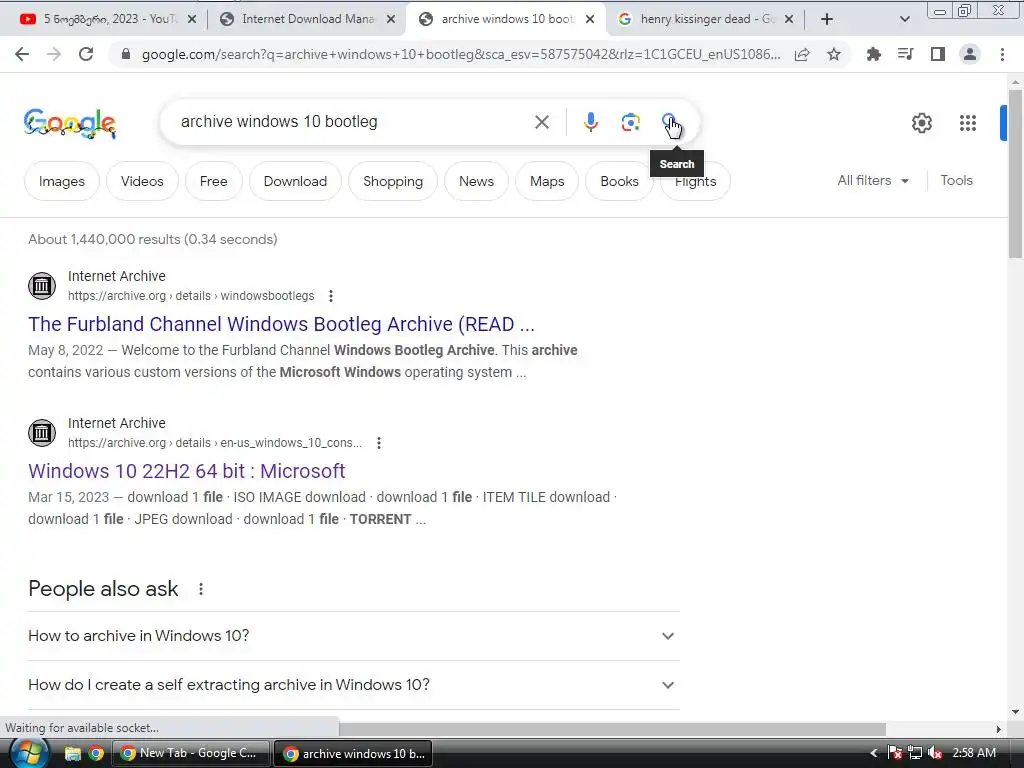Screen dimensions: 1024x768
Task: Filter results by Maps
Action: click(x=547, y=181)
